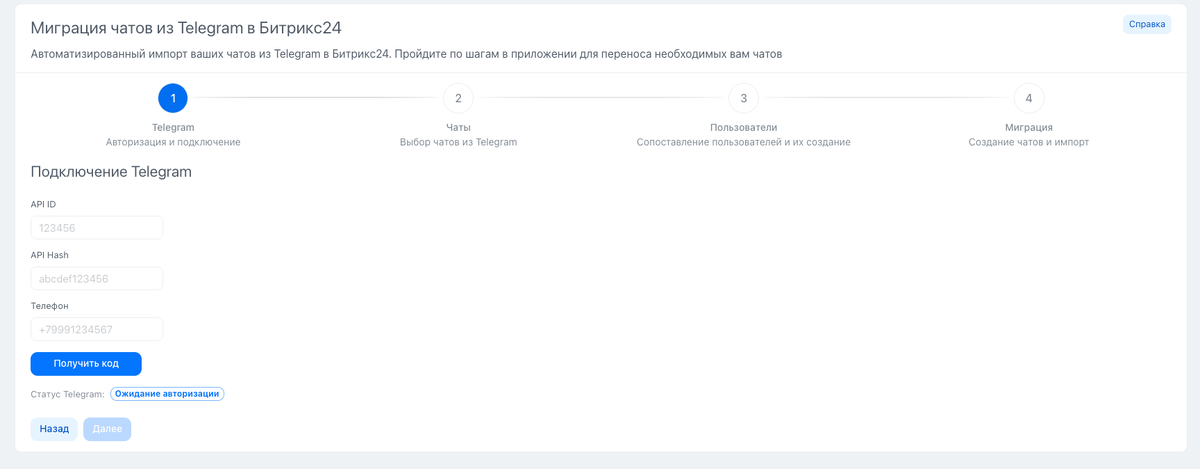
Task: Click the 'API Hash' field label
Action: click(x=49, y=255)
